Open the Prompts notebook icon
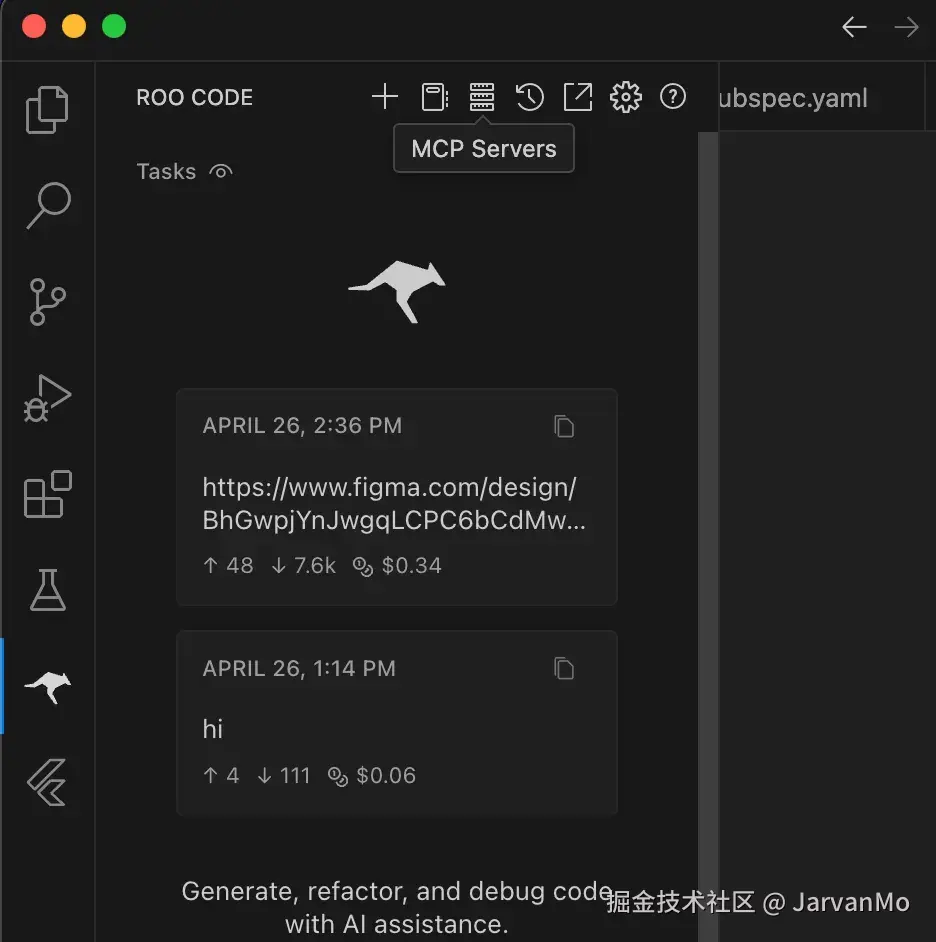 pos(434,97)
